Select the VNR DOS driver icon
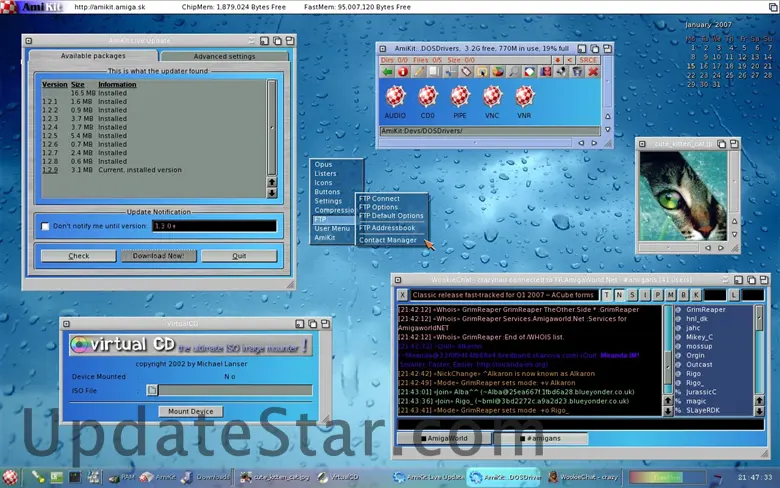The height and width of the screenshot is (488, 780). [x=524, y=101]
